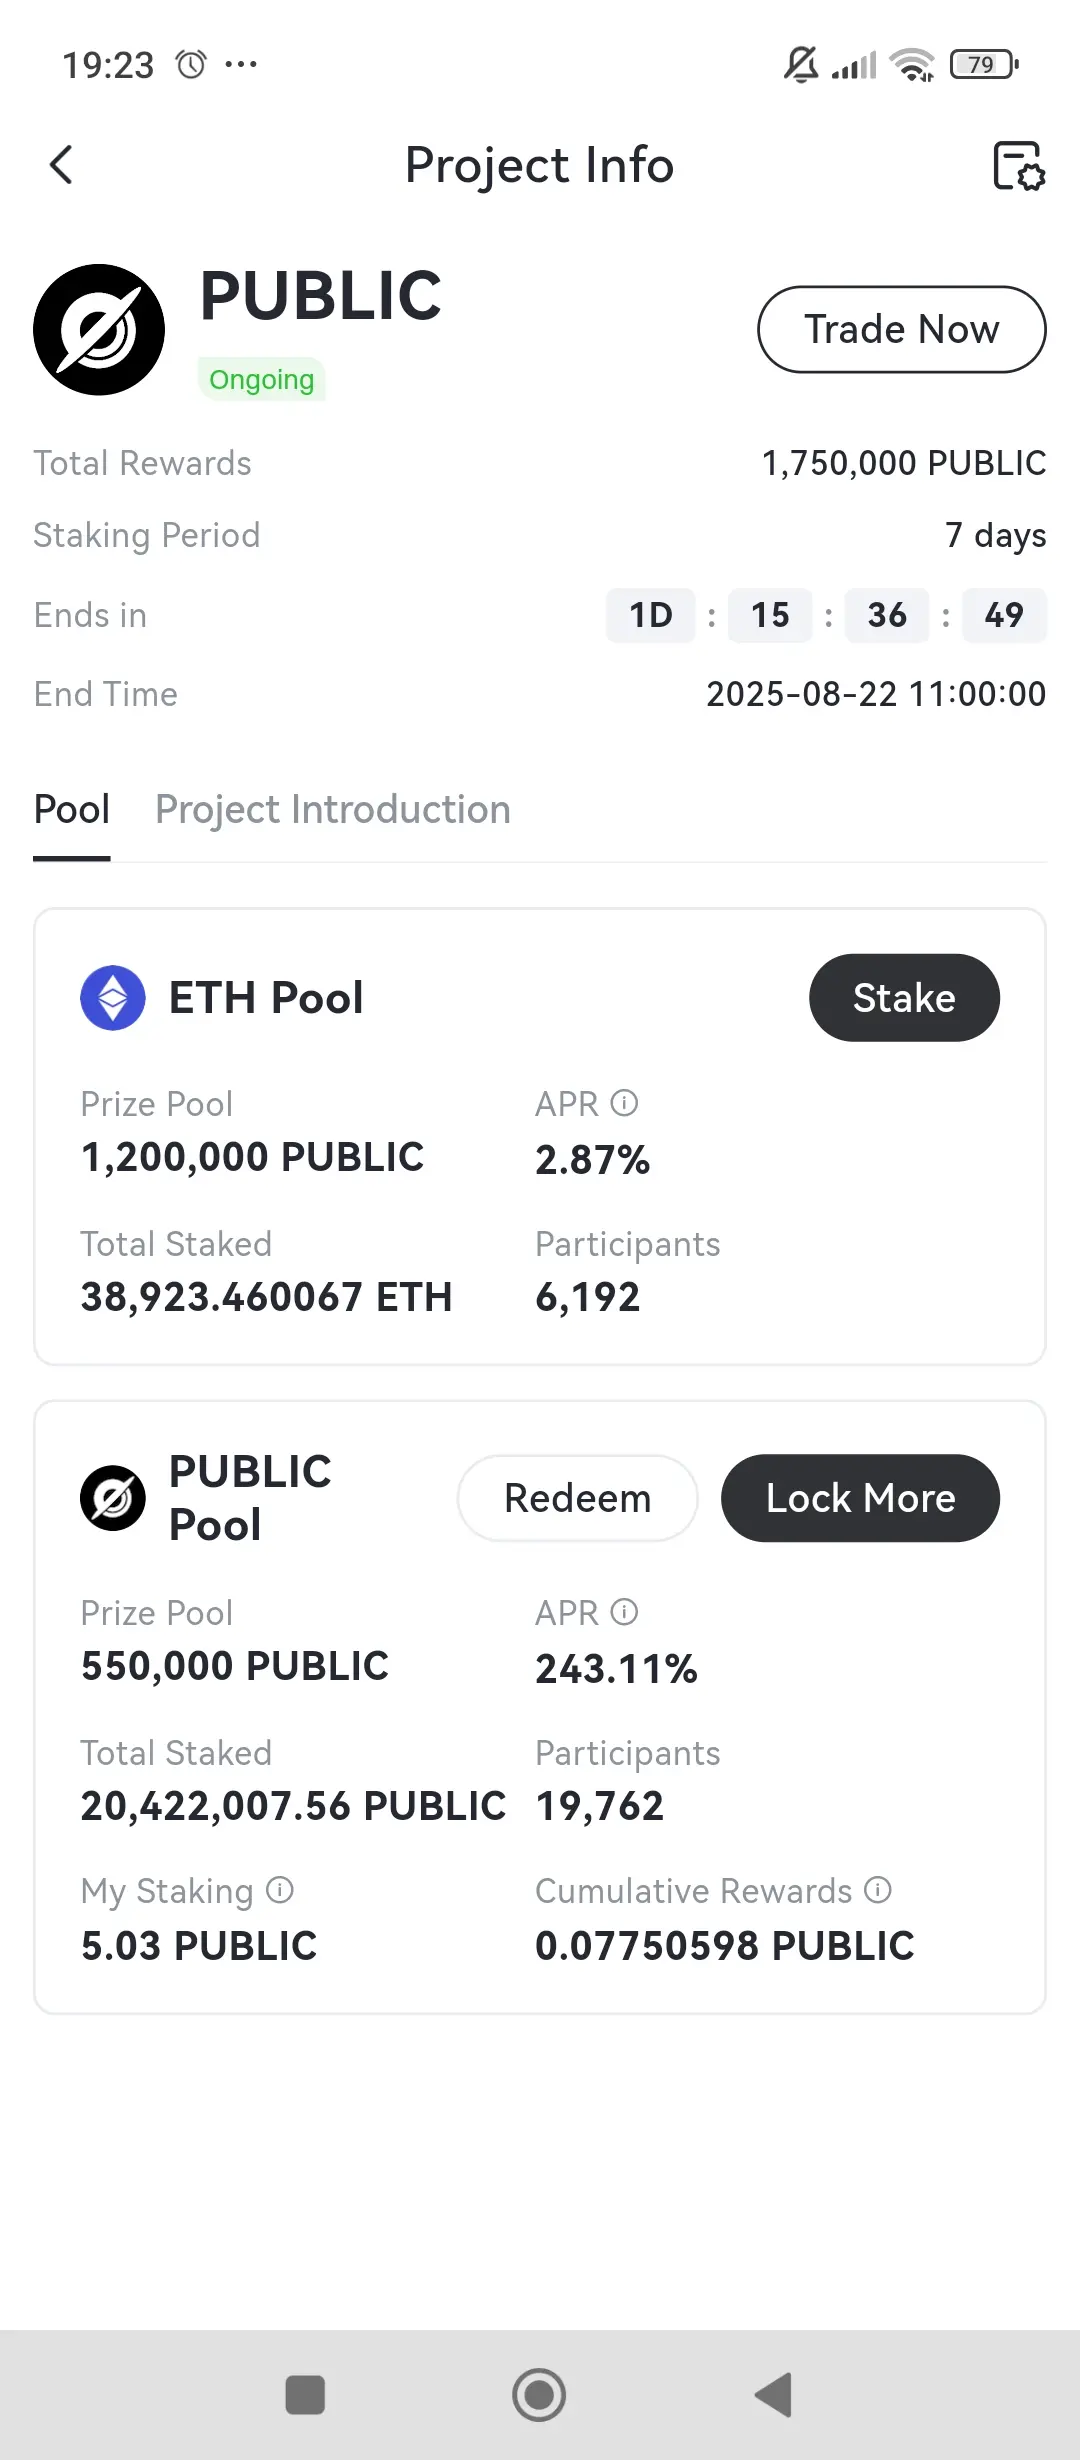This screenshot has height=2460, width=1080.
Task: Stake in the ETH Pool
Action: click(904, 998)
